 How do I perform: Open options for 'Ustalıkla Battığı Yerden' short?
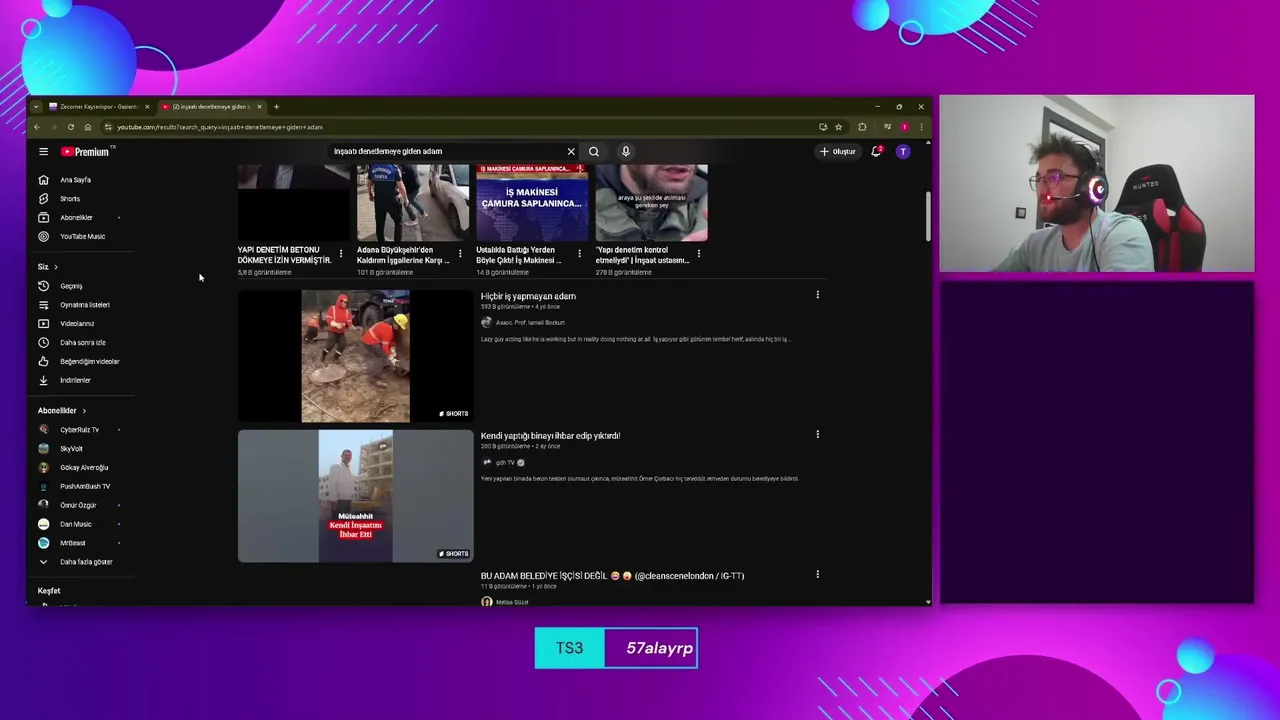coord(579,254)
